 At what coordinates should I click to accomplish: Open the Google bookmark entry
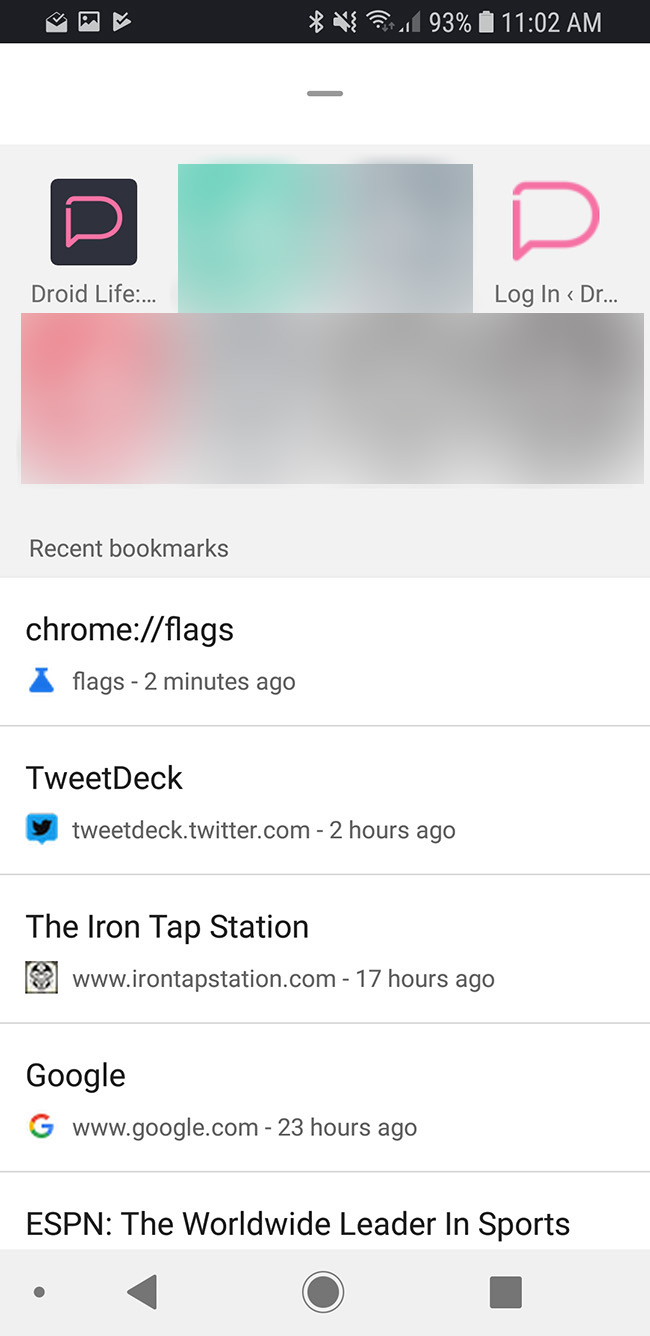76,1076
